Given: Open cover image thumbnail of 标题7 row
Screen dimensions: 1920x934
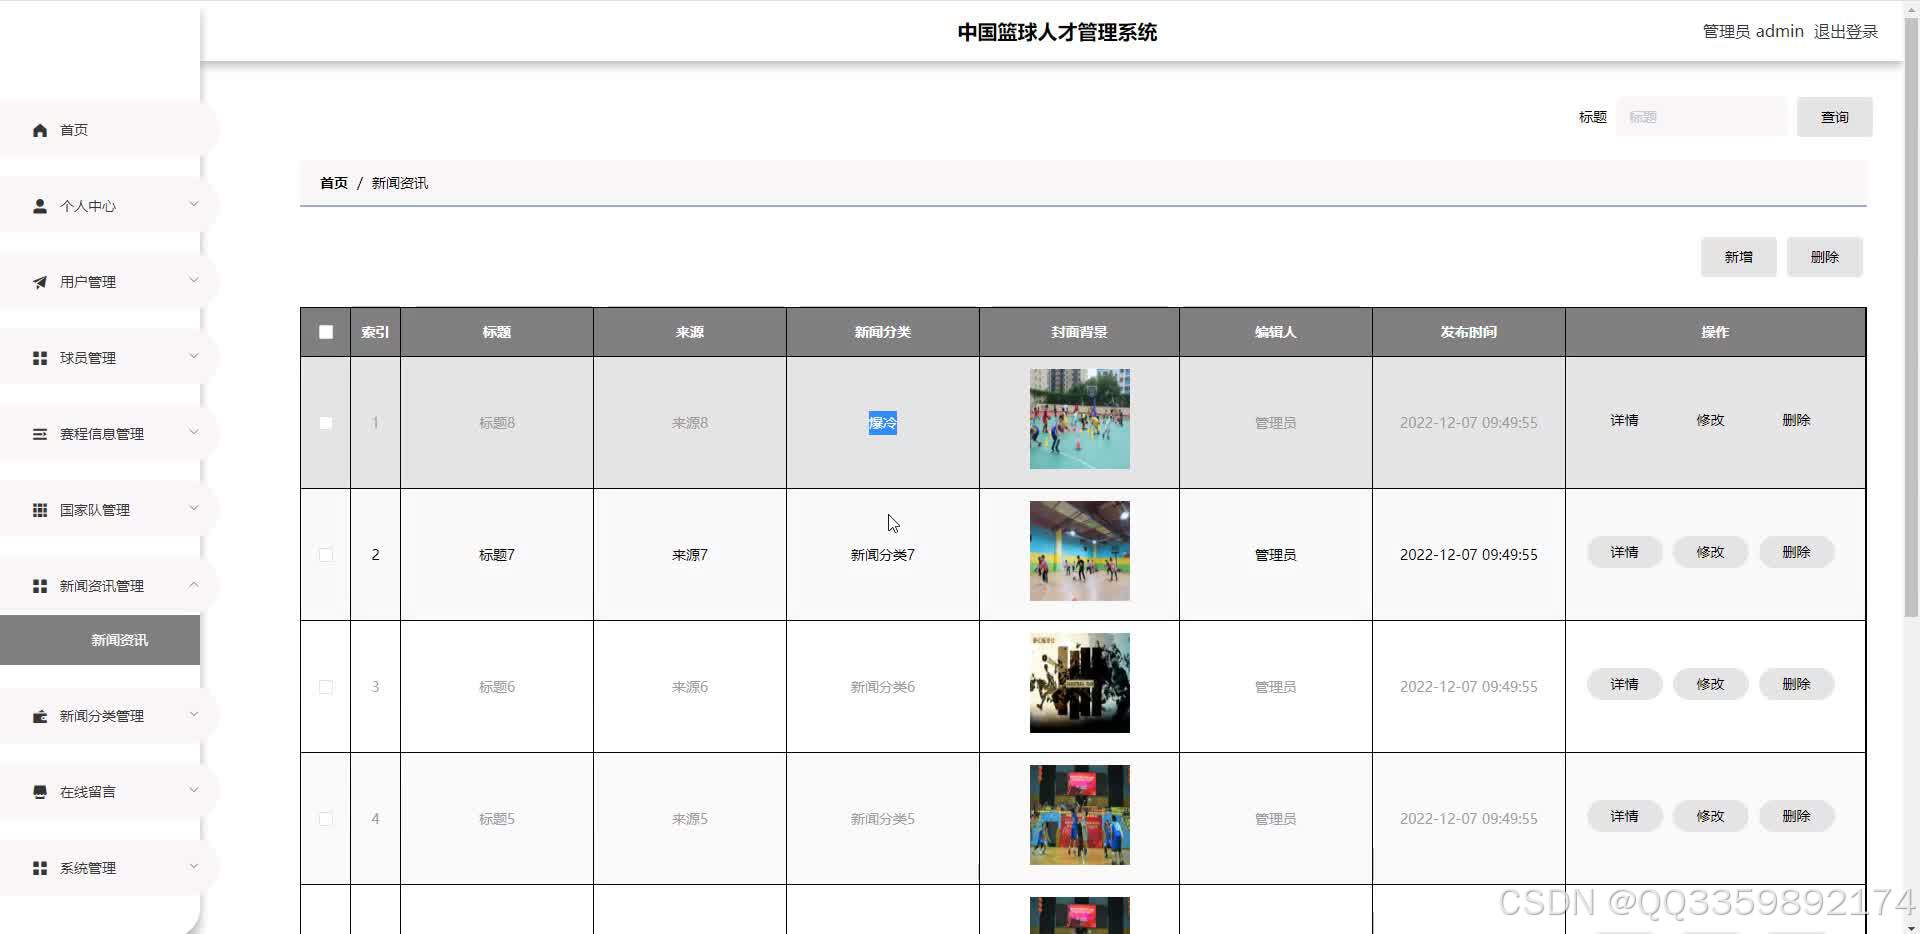Looking at the screenshot, I should click(1080, 551).
